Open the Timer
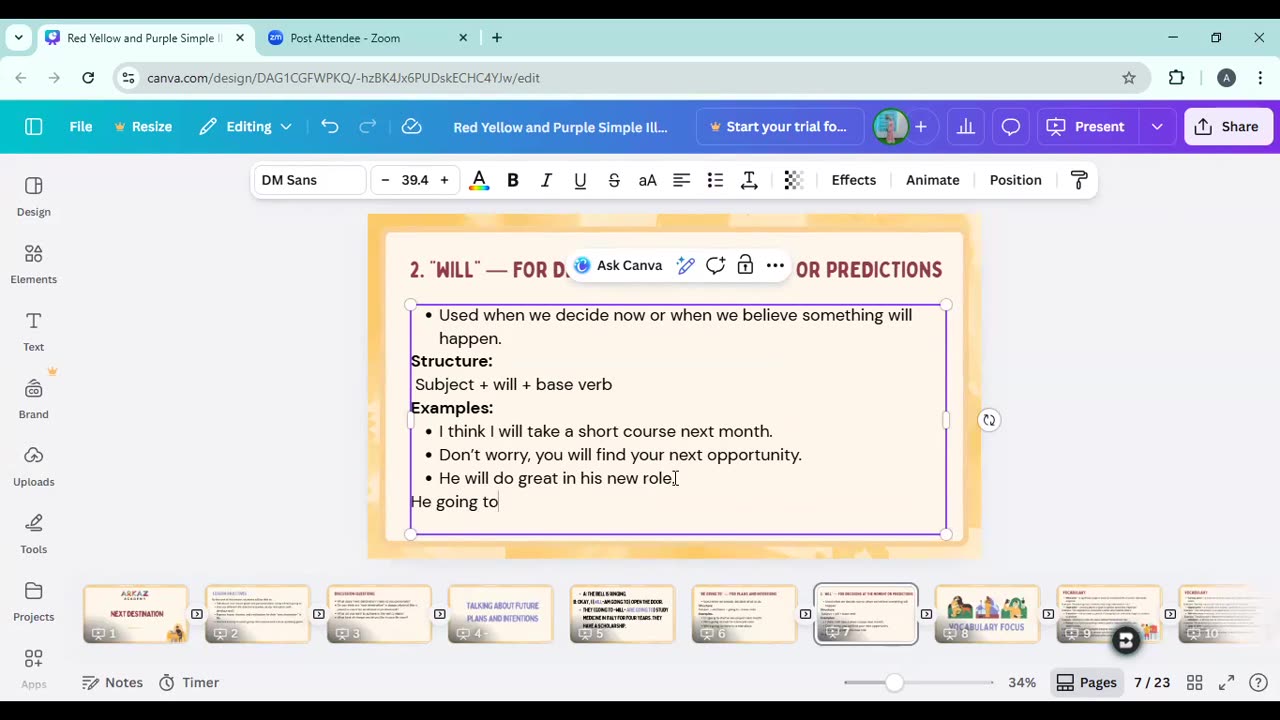Screen dimensions: 1280x720 (x=189, y=682)
